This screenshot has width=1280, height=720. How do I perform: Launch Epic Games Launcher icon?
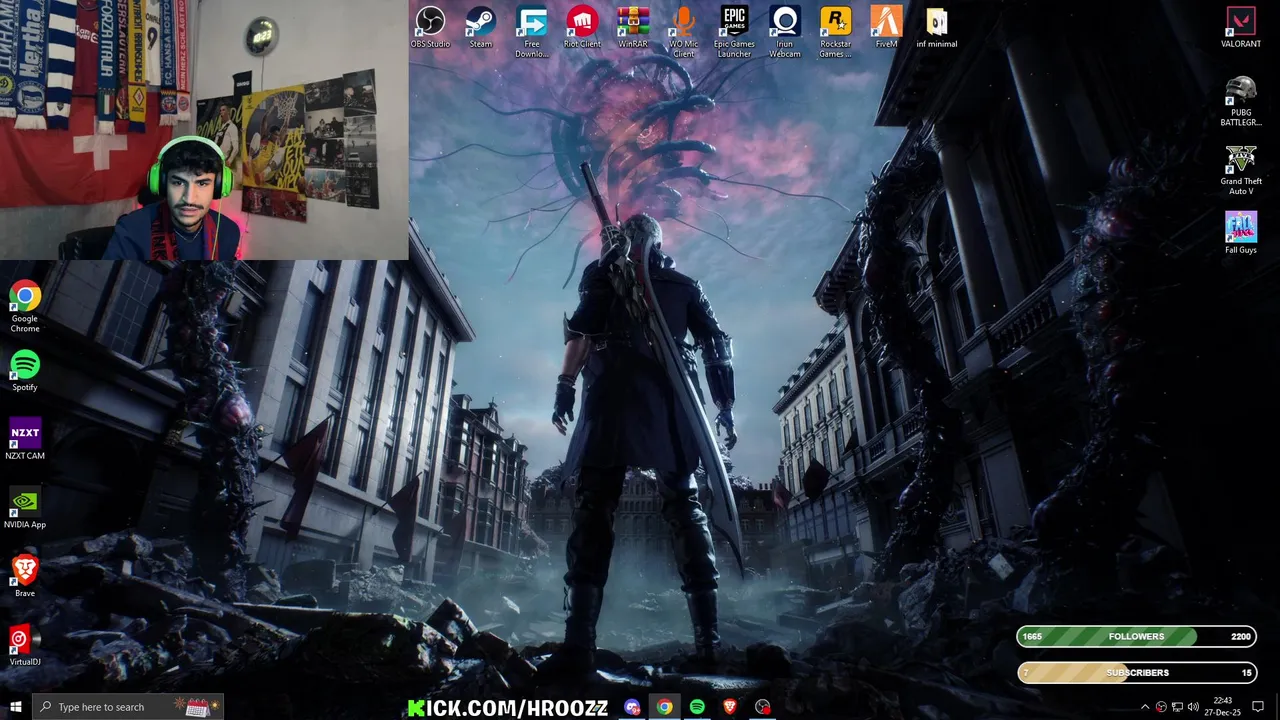(x=734, y=32)
